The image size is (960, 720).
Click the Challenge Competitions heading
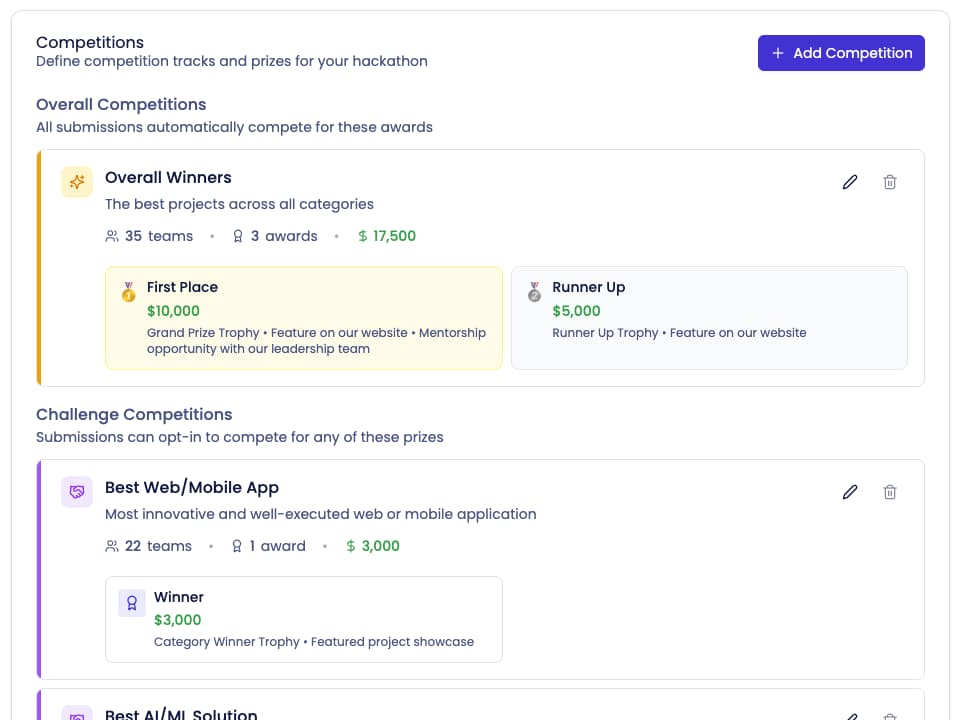[x=134, y=414]
